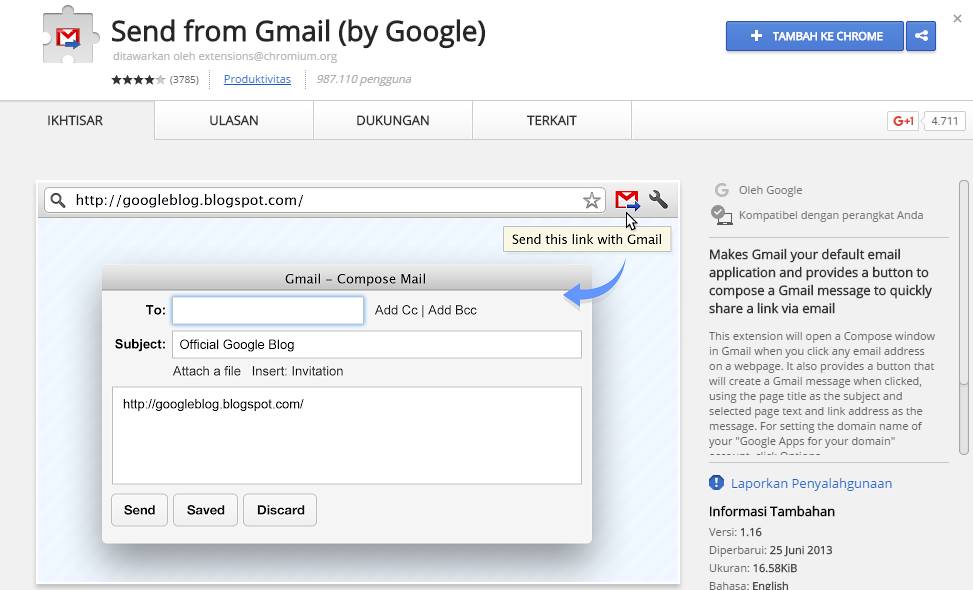Click Attach a file in the compose preview
Image resolution: width=973 pixels, height=590 pixels.
click(207, 371)
